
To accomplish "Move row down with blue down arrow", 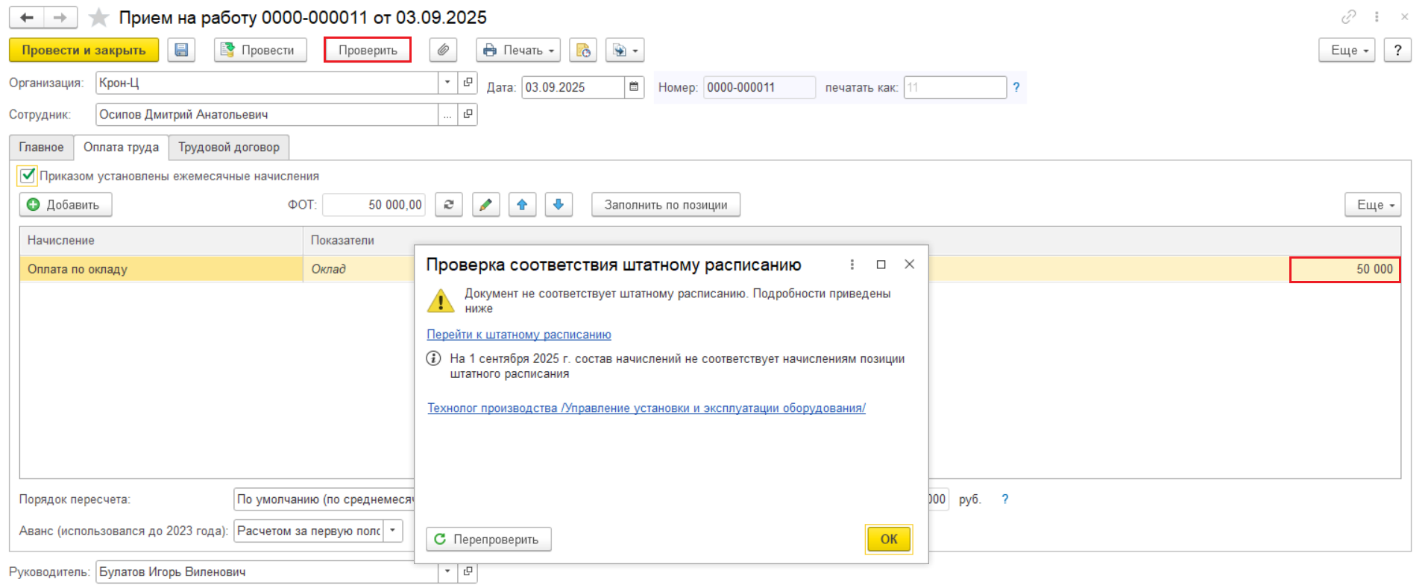I will coord(557,205).
